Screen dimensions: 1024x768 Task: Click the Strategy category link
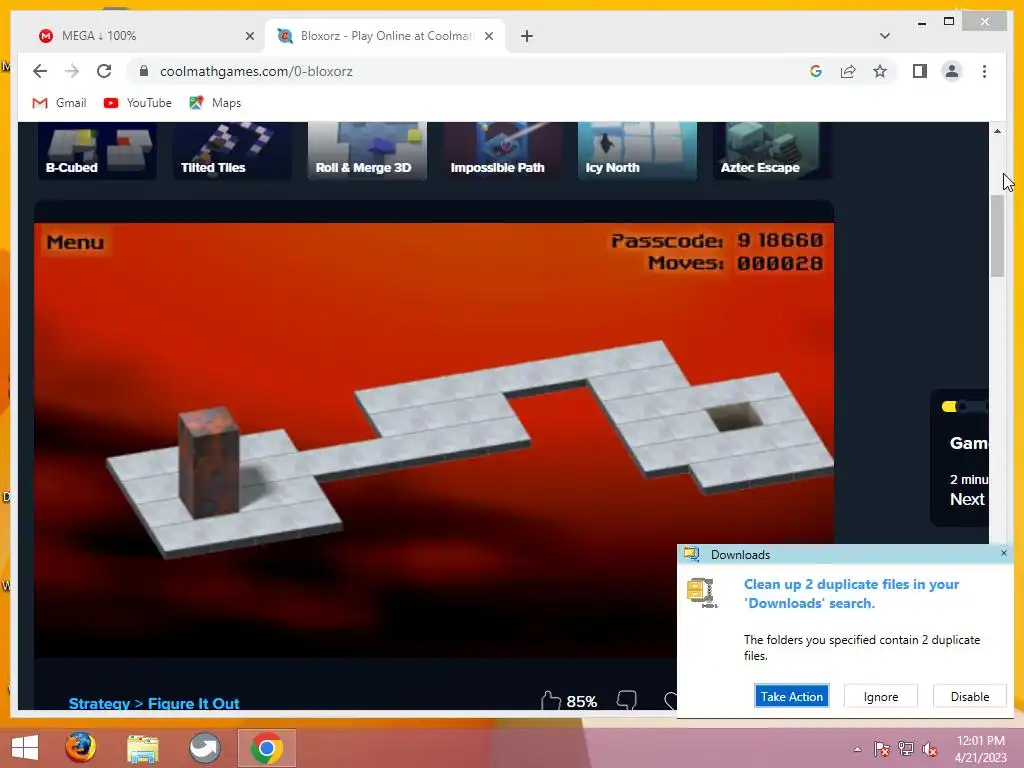pos(99,703)
